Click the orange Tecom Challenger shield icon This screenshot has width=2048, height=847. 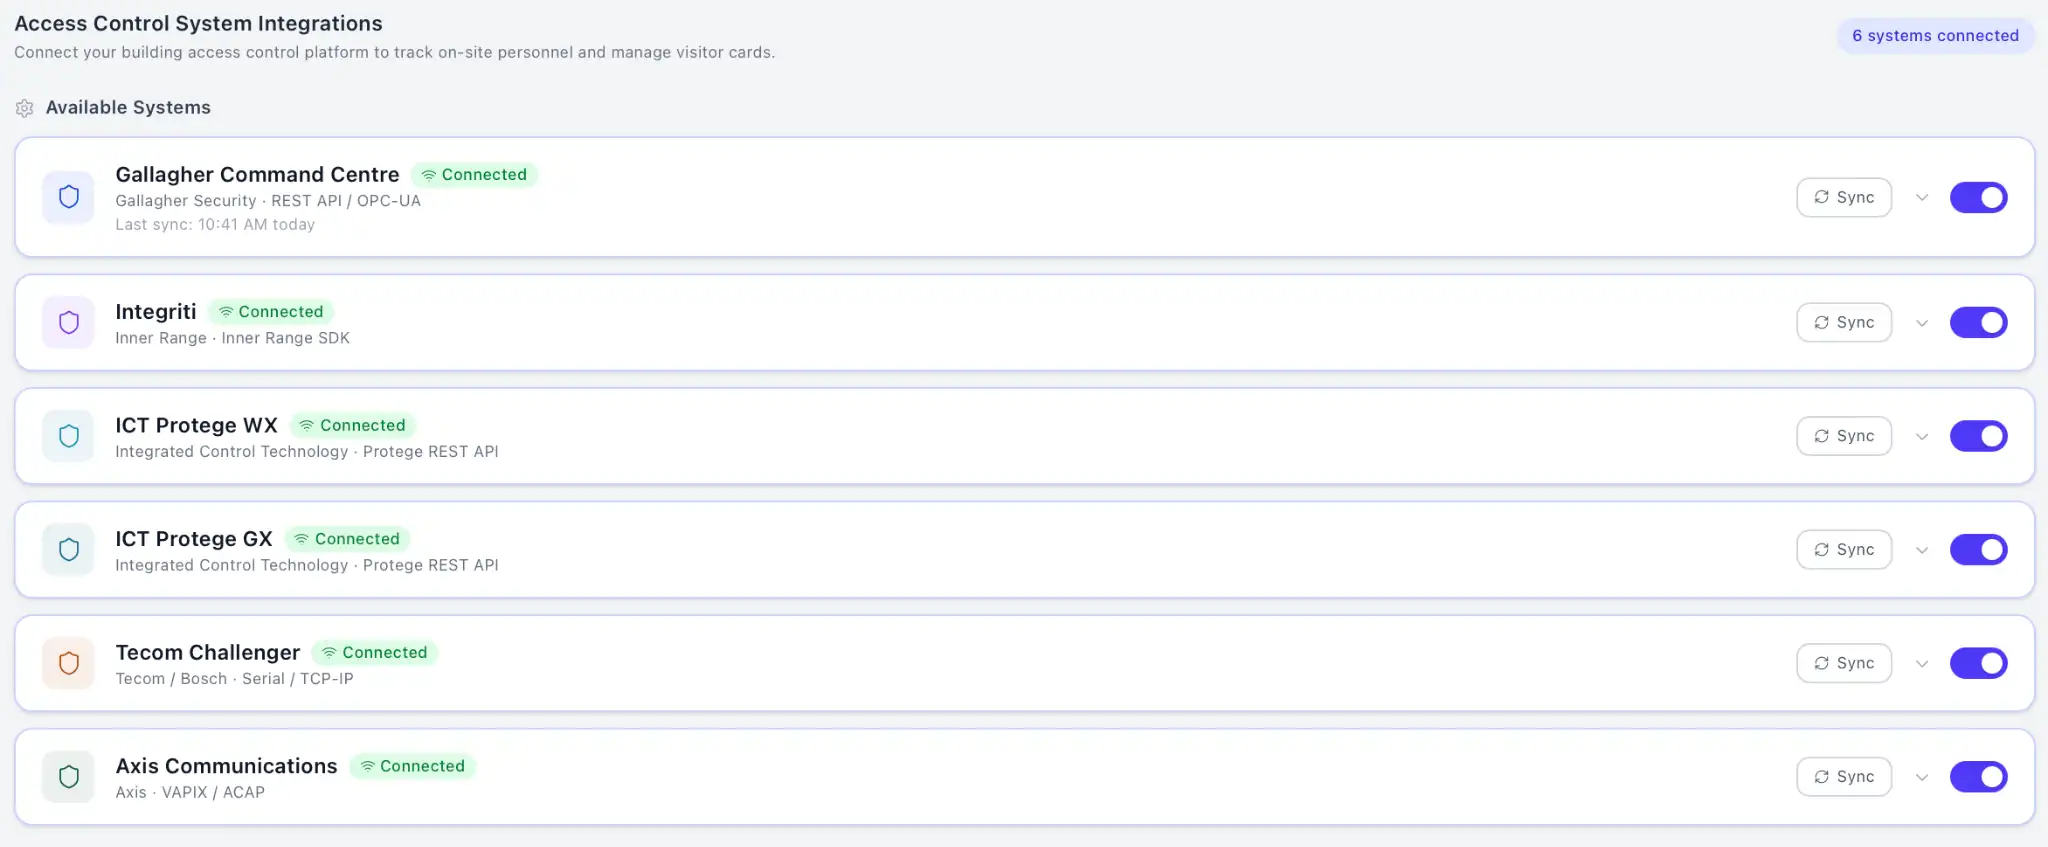pyautogui.click(x=69, y=663)
